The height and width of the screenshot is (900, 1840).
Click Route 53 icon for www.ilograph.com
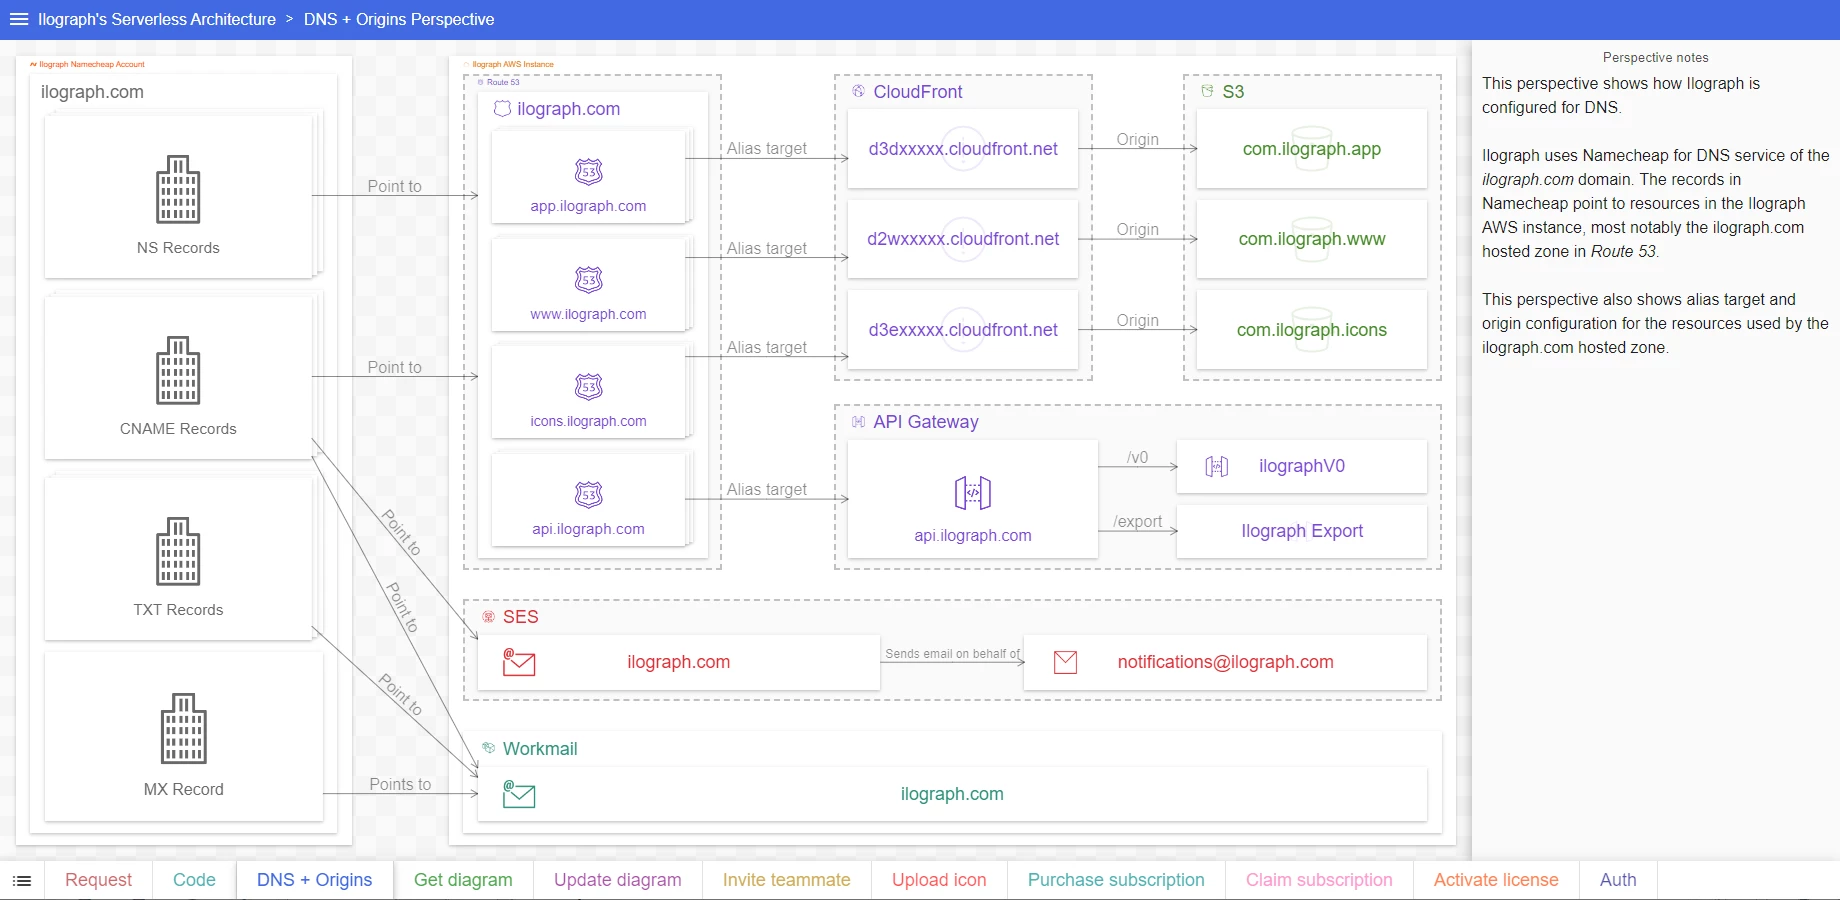589,280
